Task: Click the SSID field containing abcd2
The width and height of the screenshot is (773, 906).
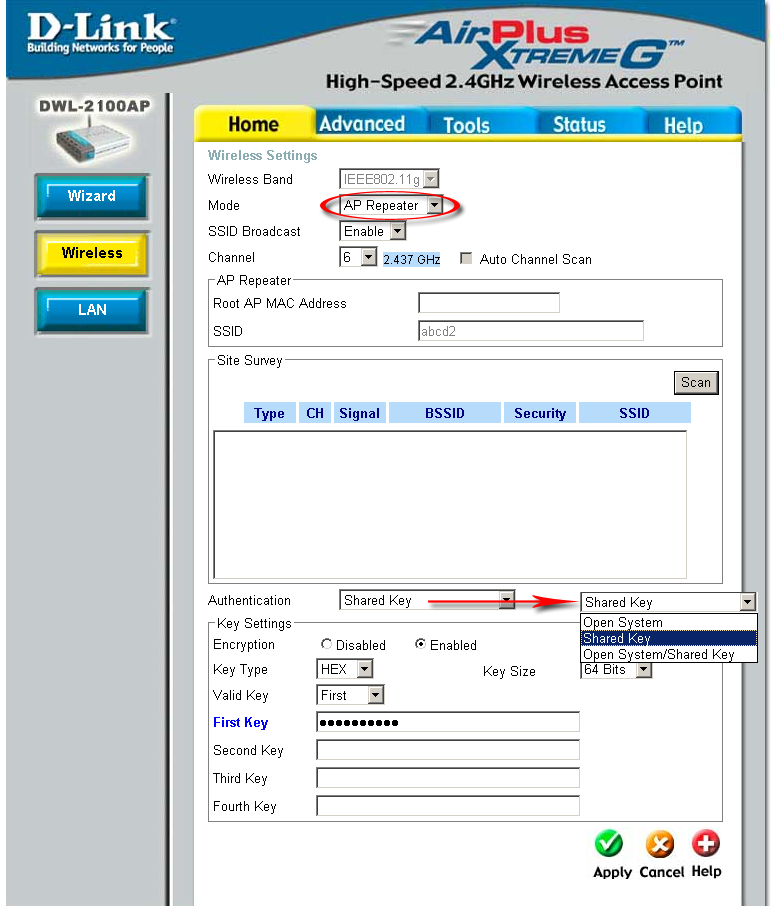Action: click(530, 331)
